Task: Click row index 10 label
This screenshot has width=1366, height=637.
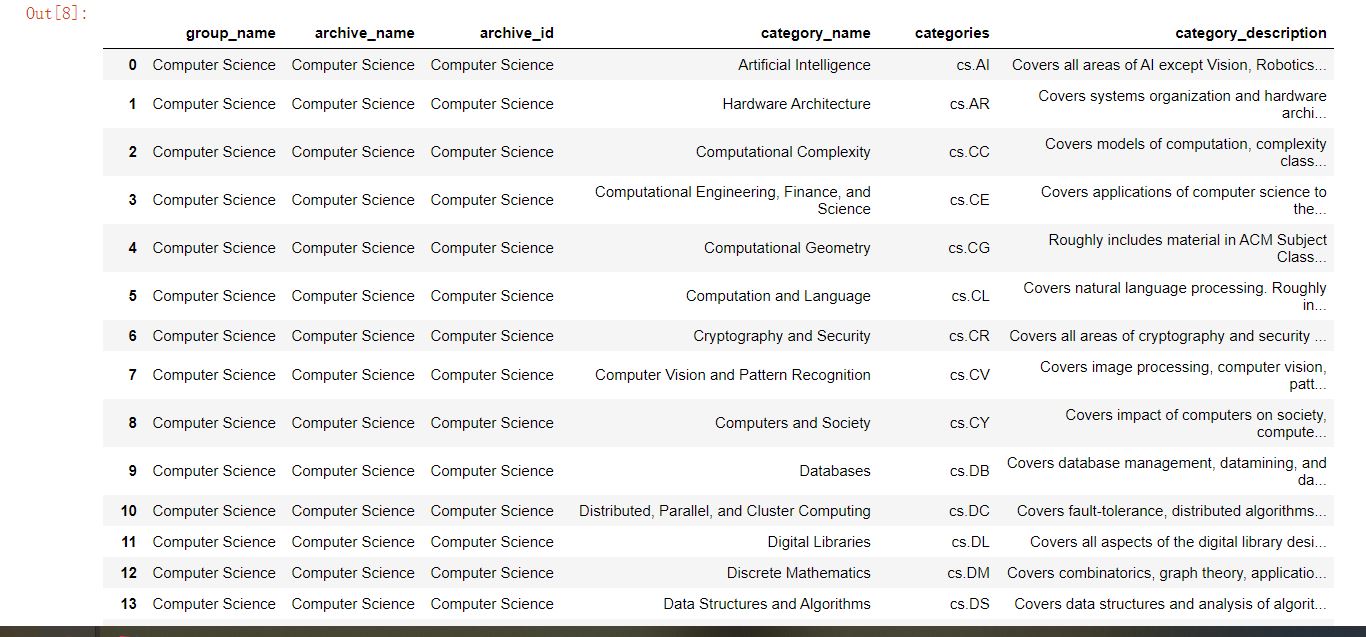Action: 129,511
